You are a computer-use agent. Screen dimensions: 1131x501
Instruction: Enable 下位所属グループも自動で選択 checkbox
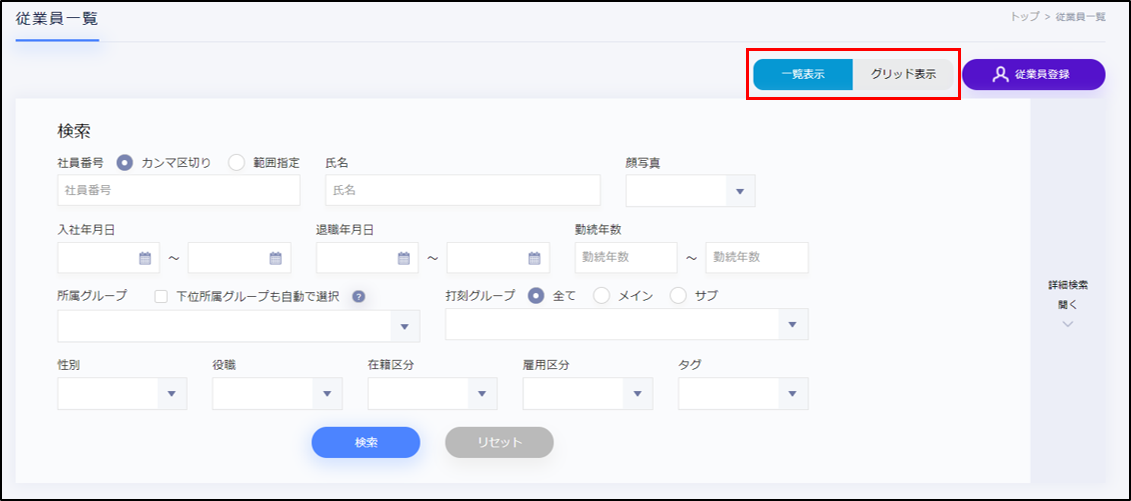pyautogui.click(x=161, y=296)
